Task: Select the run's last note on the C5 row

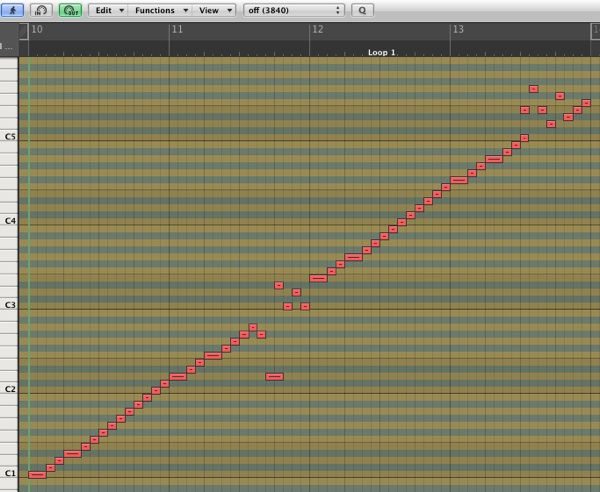Action: click(x=525, y=138)
